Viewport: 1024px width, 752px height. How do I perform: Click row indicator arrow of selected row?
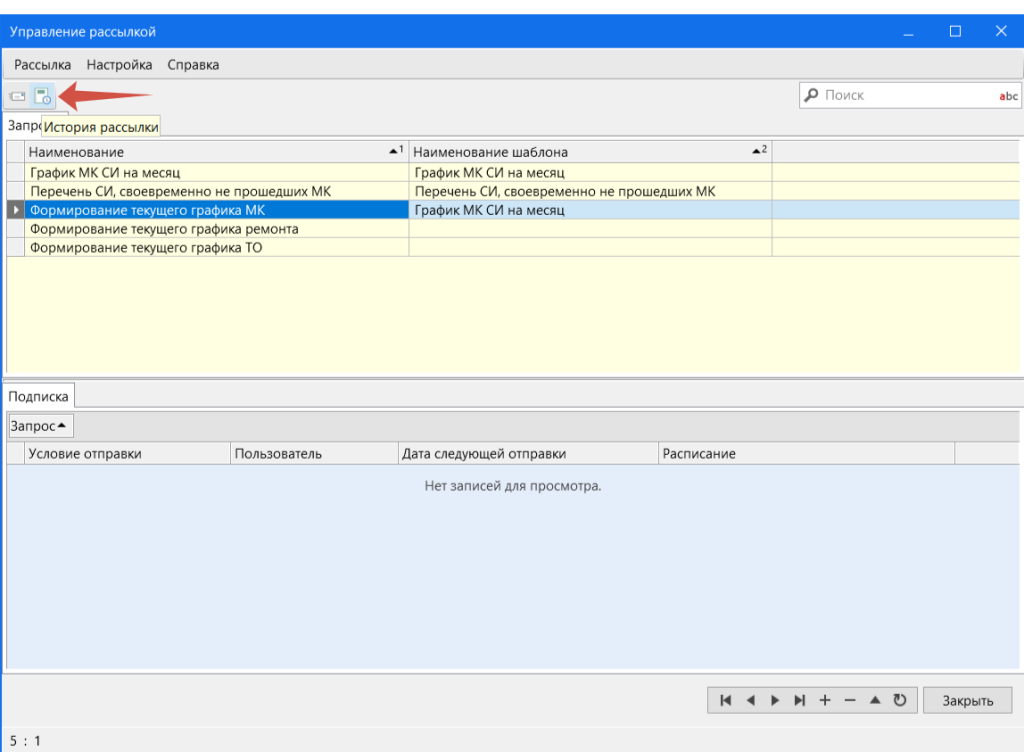coord(16,210)
